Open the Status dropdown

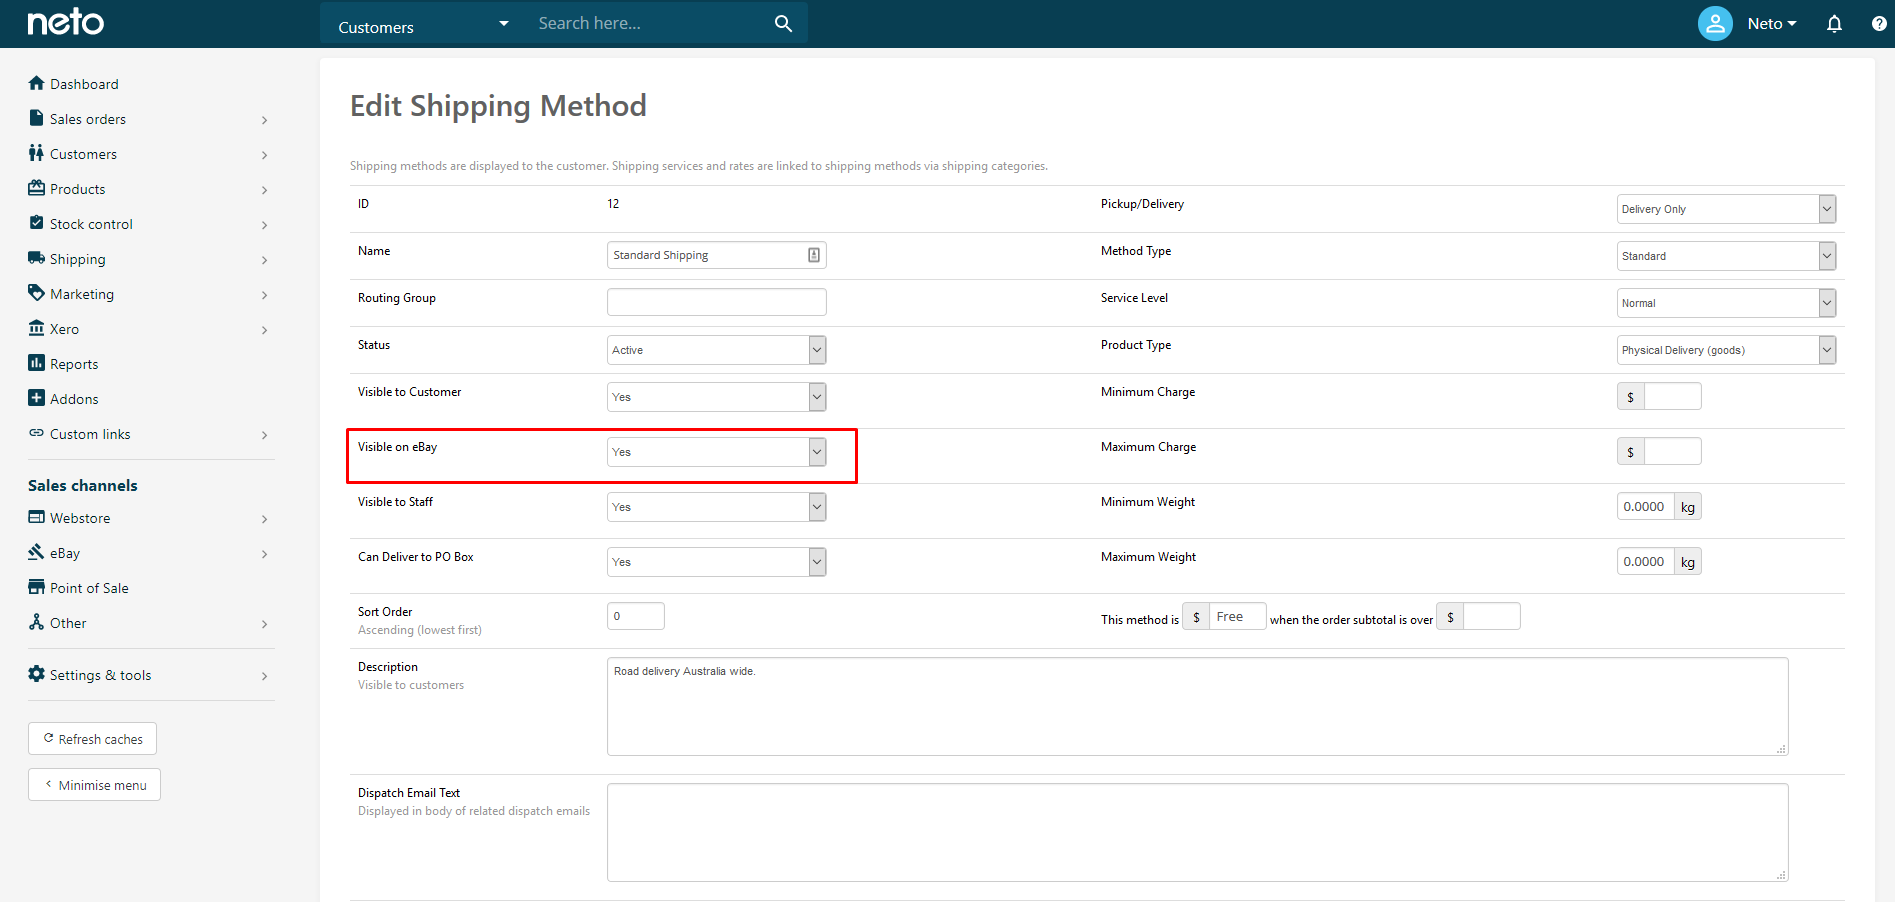[716, 350]
